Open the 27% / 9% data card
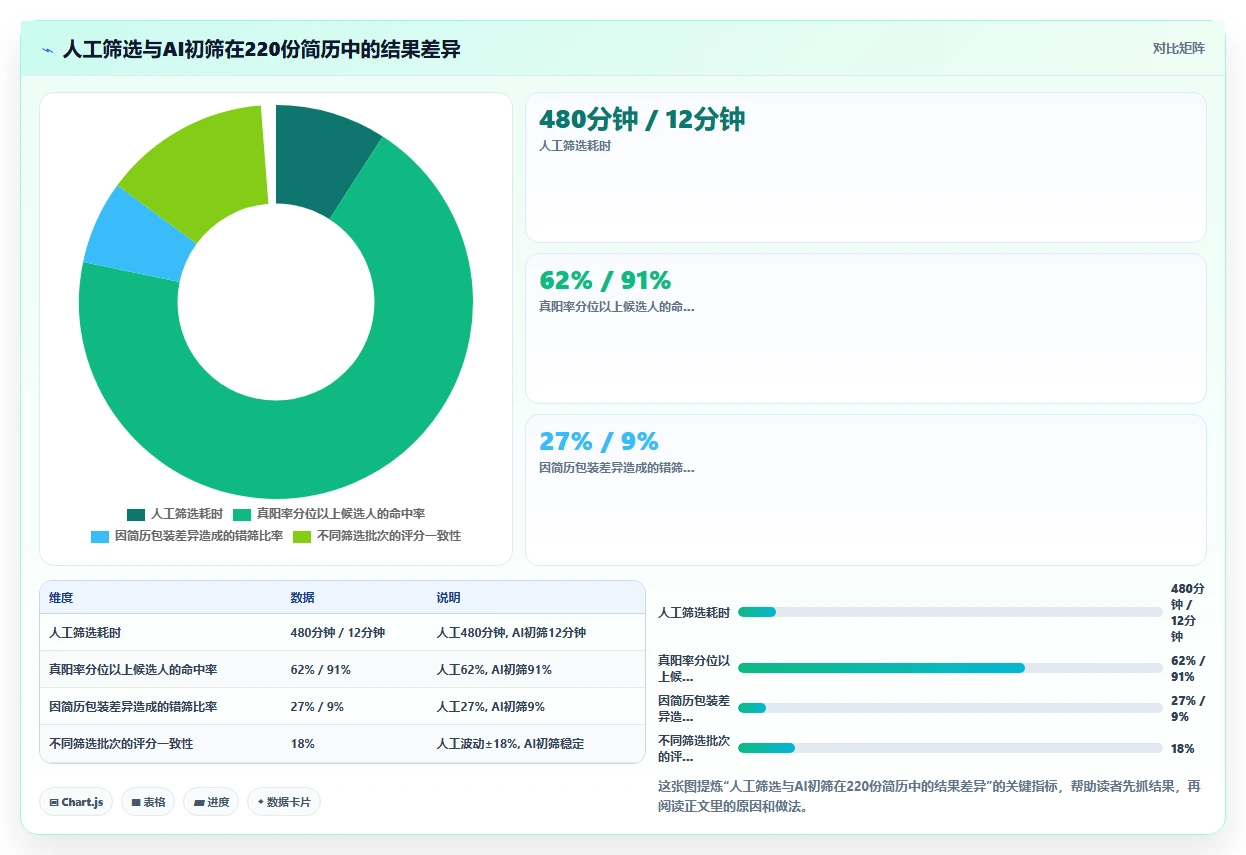Image resolution: width=1246 pixels, height=855 pixels. [866, 490]
